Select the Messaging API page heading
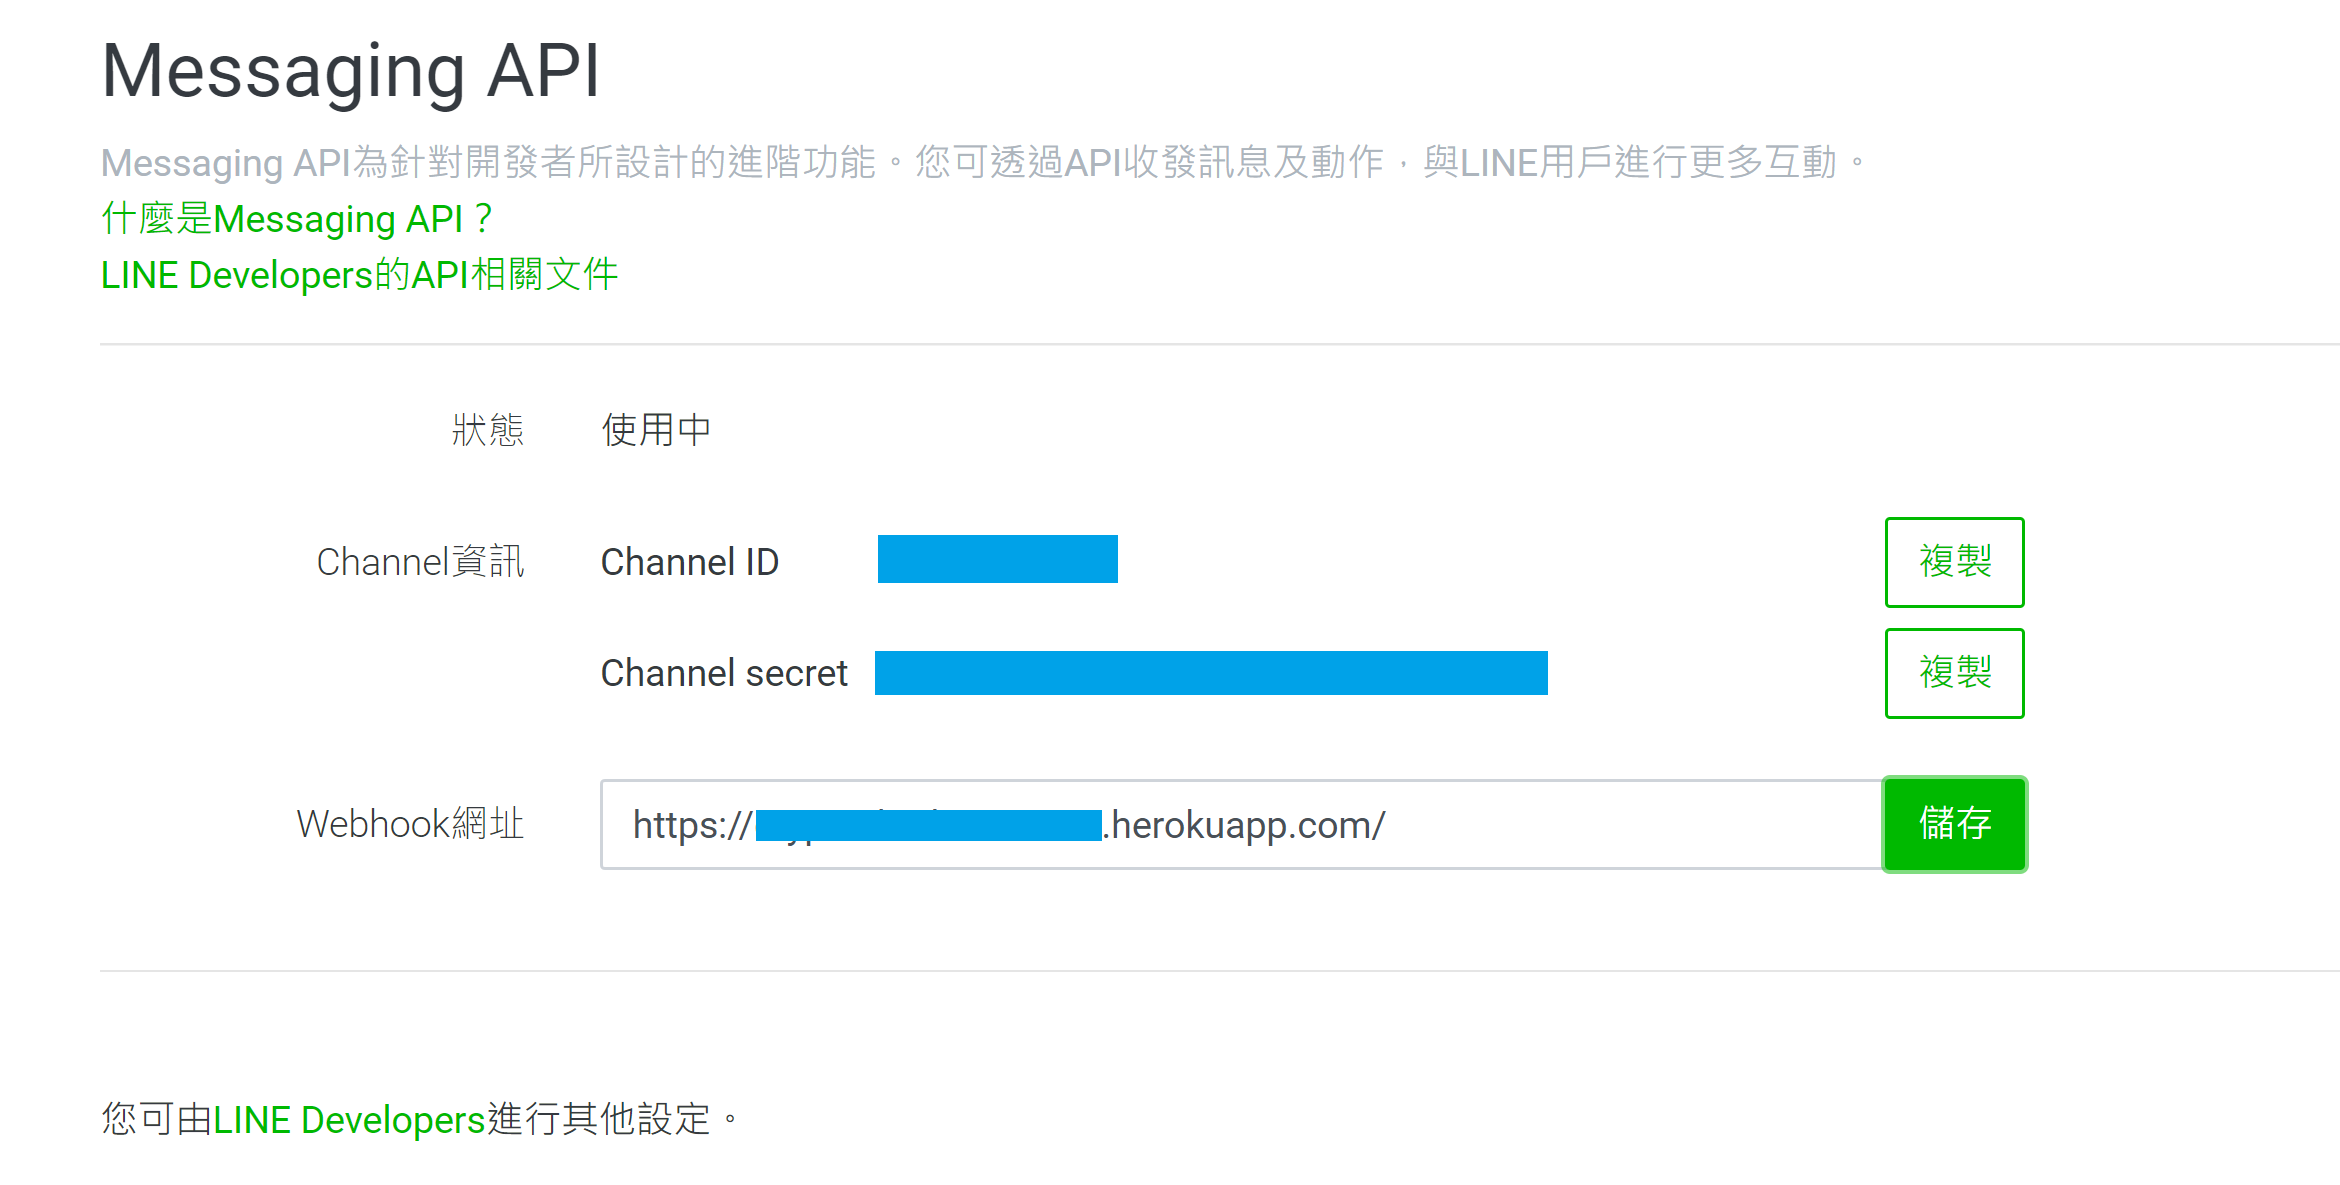Image resolution: width=2340 pixels, height=1185 pixels. (x=350, y=72)
